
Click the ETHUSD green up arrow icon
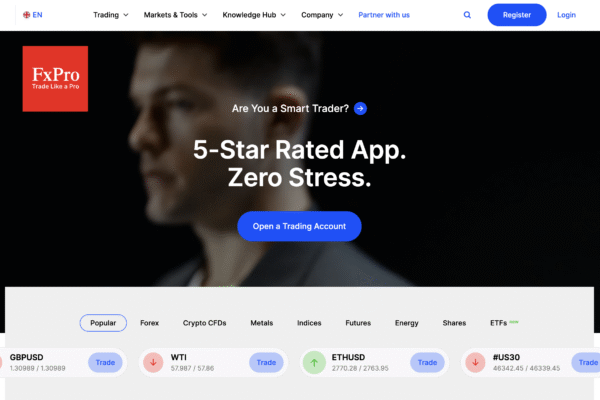[314, 362]
